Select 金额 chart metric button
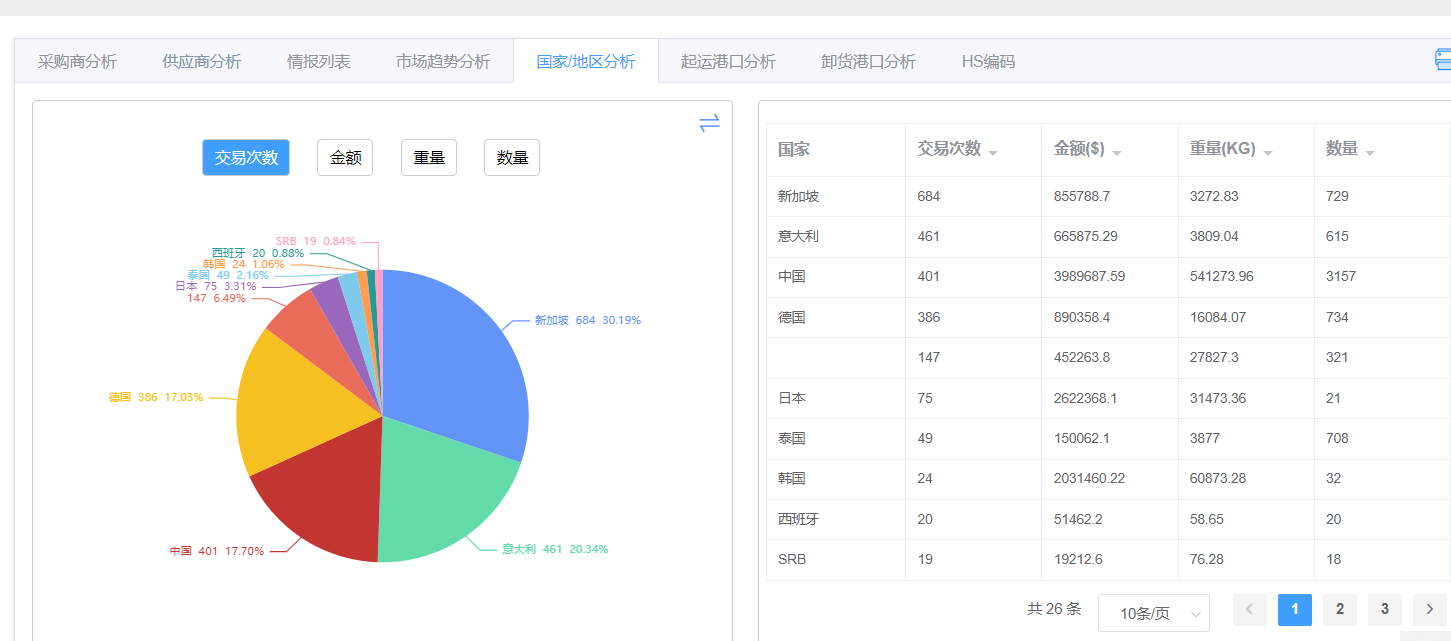The height and width of the screenshot is (641, 1451). click(345, 158)
